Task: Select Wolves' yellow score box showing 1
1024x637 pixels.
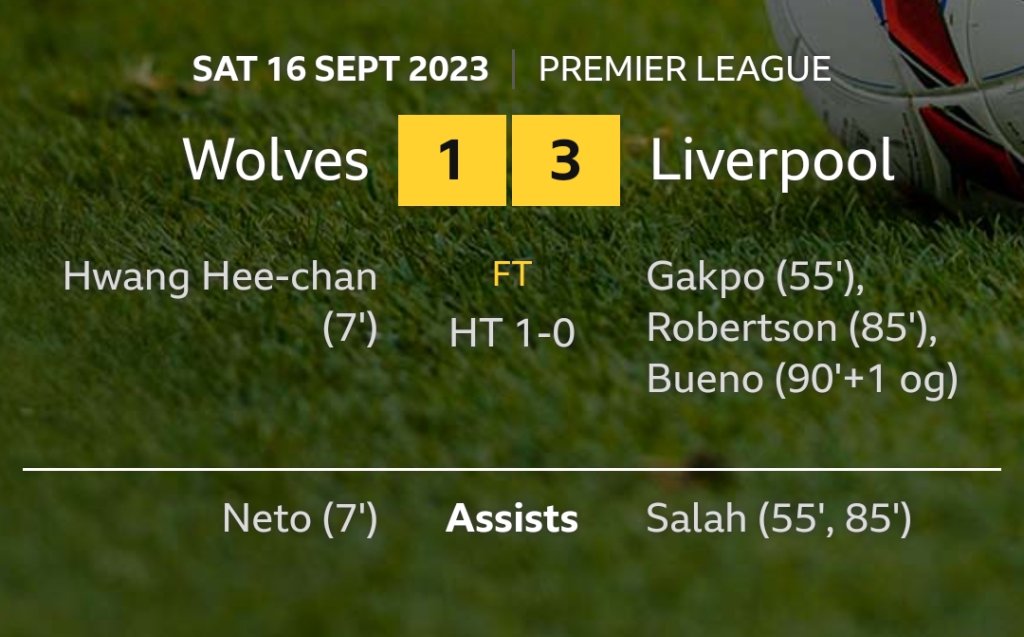Action: (x=451, y=160)
